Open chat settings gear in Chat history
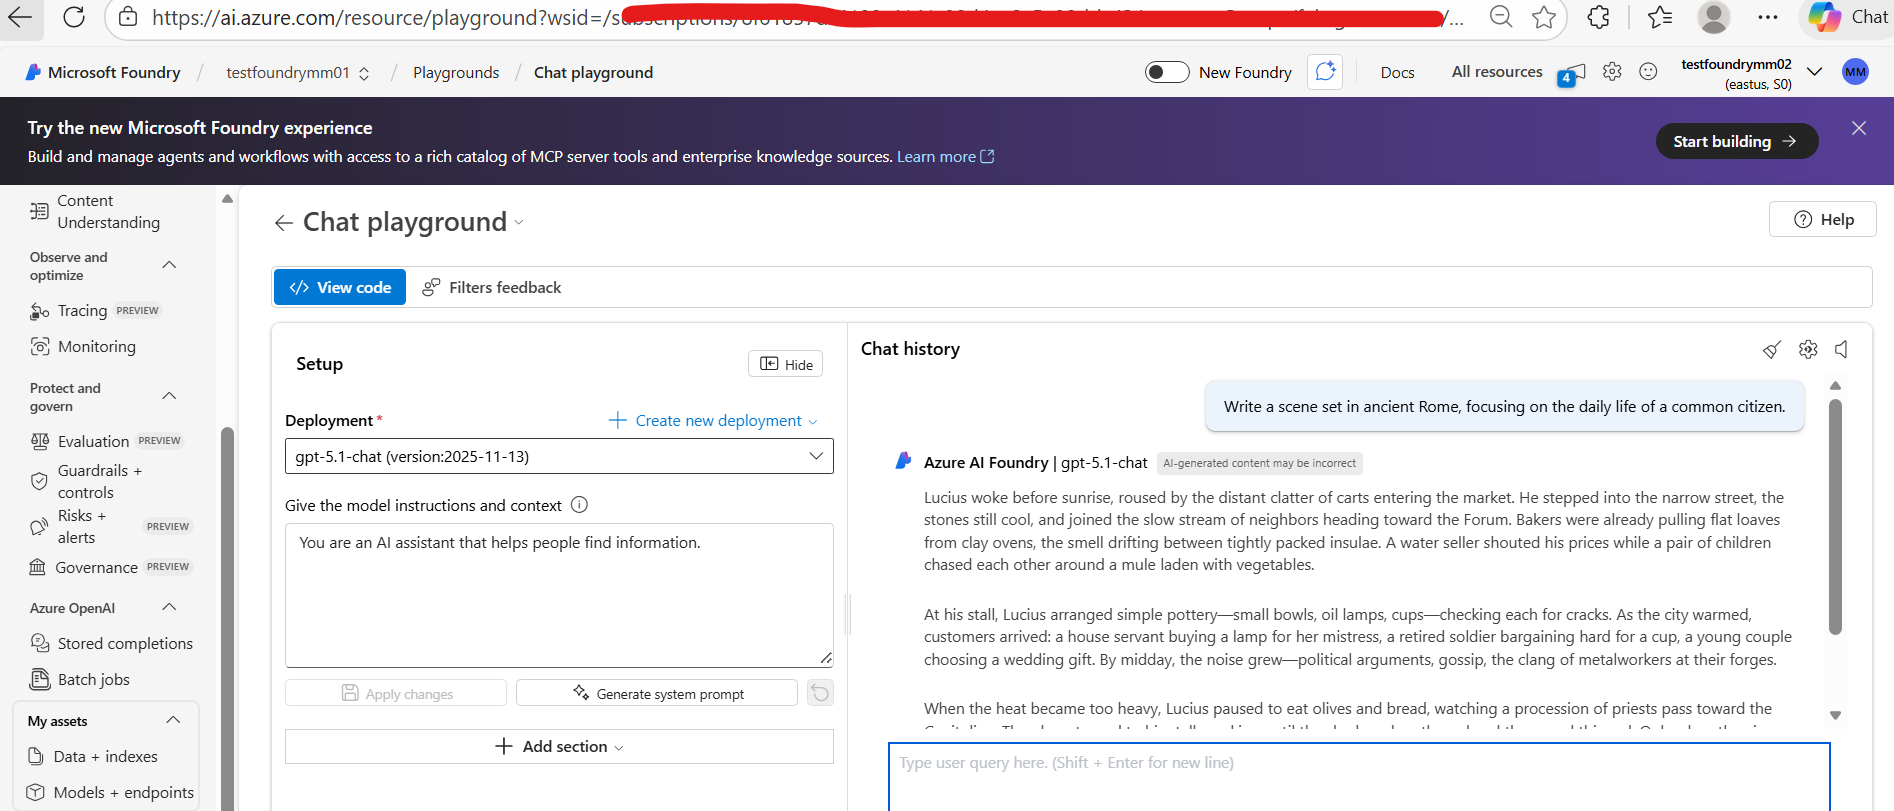Screen dimensions: 1894x811 click(x=1808, y=349)
